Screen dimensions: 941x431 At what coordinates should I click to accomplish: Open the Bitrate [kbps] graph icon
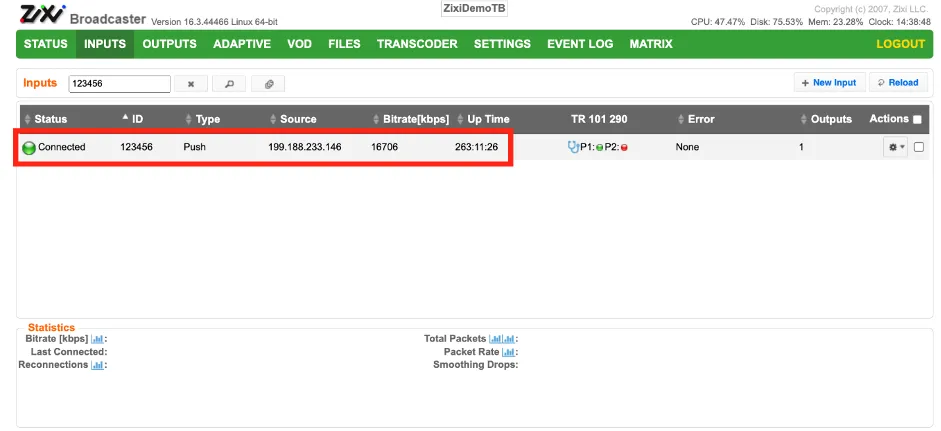(97, 340)
